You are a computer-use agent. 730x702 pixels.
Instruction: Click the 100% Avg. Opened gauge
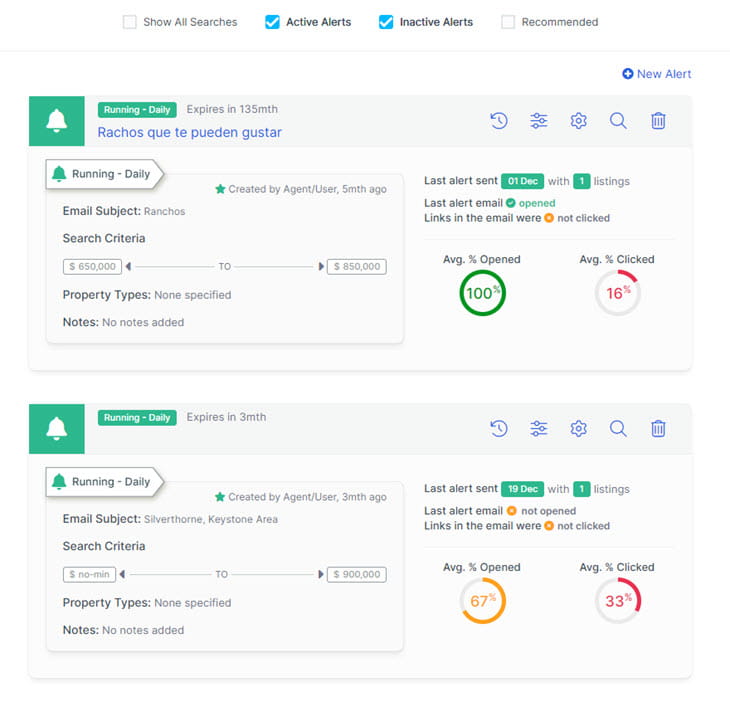[x=483, y=294]
